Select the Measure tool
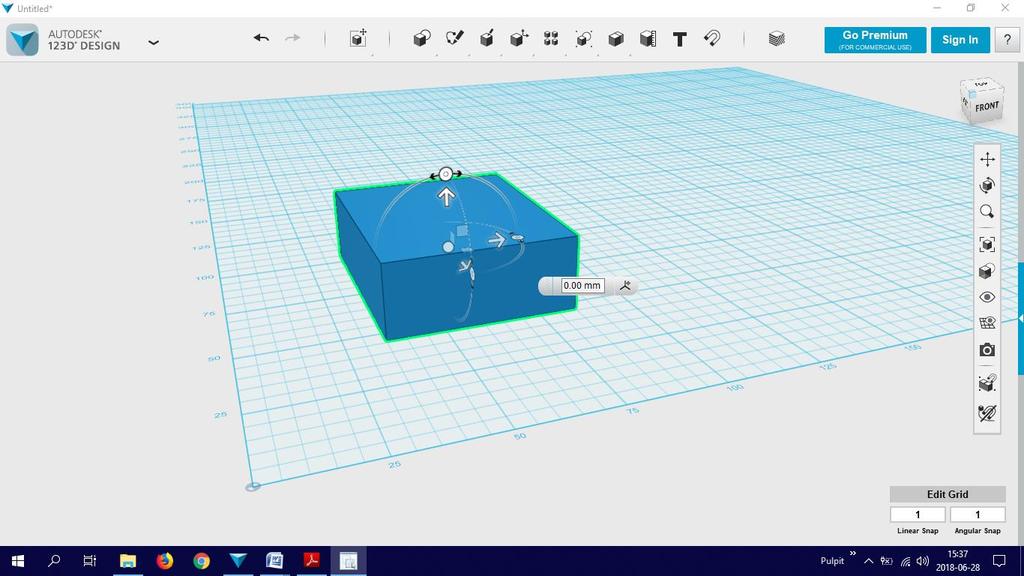1024x576 pixels. pyautogui.click(x=647, y=39)
